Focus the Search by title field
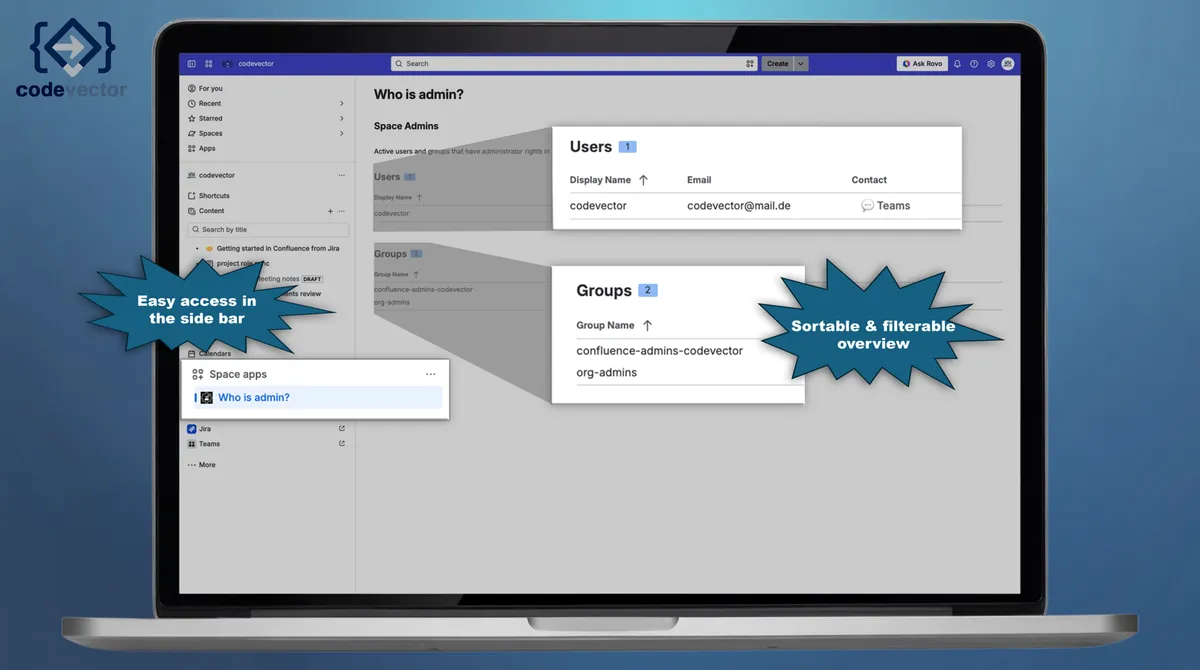Screen dimensions: 1200x670 [267, 229]
